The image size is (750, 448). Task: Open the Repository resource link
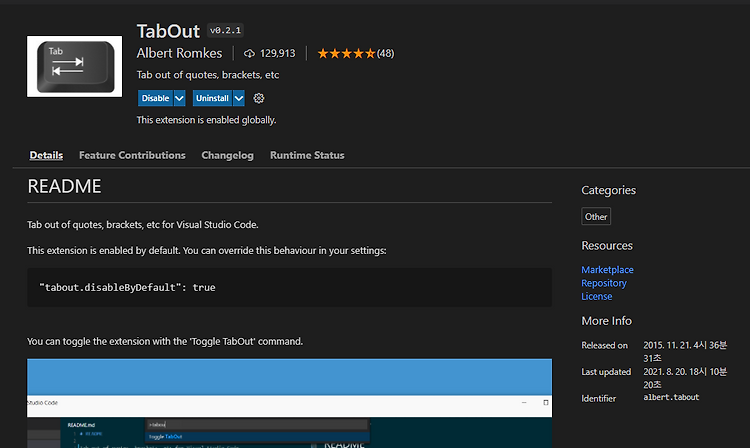tap(604, 283)
